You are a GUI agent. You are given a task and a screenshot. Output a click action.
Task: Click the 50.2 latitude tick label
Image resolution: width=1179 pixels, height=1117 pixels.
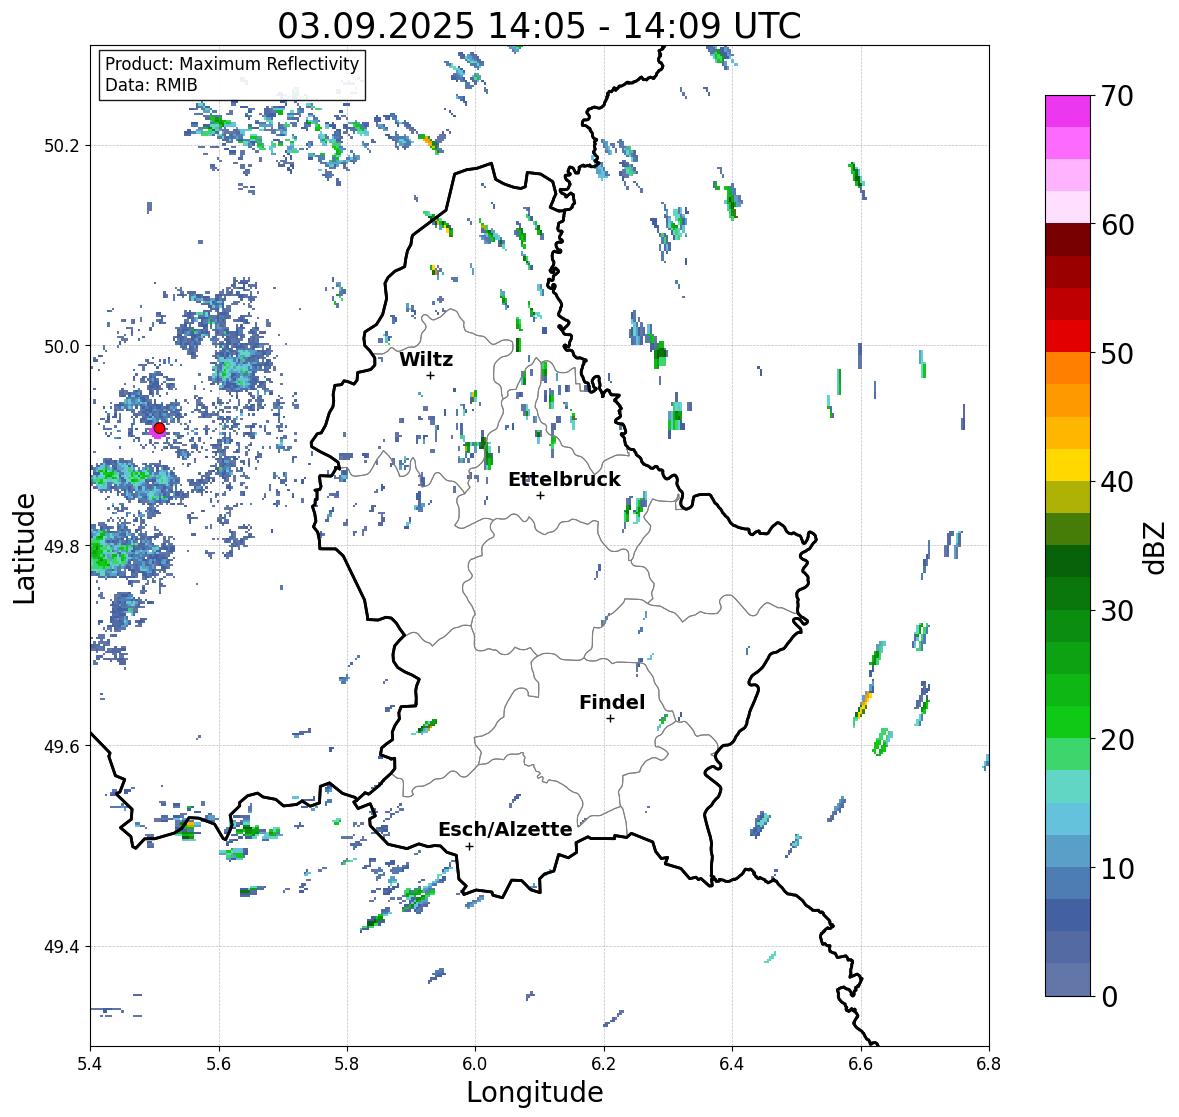(62, 146)
